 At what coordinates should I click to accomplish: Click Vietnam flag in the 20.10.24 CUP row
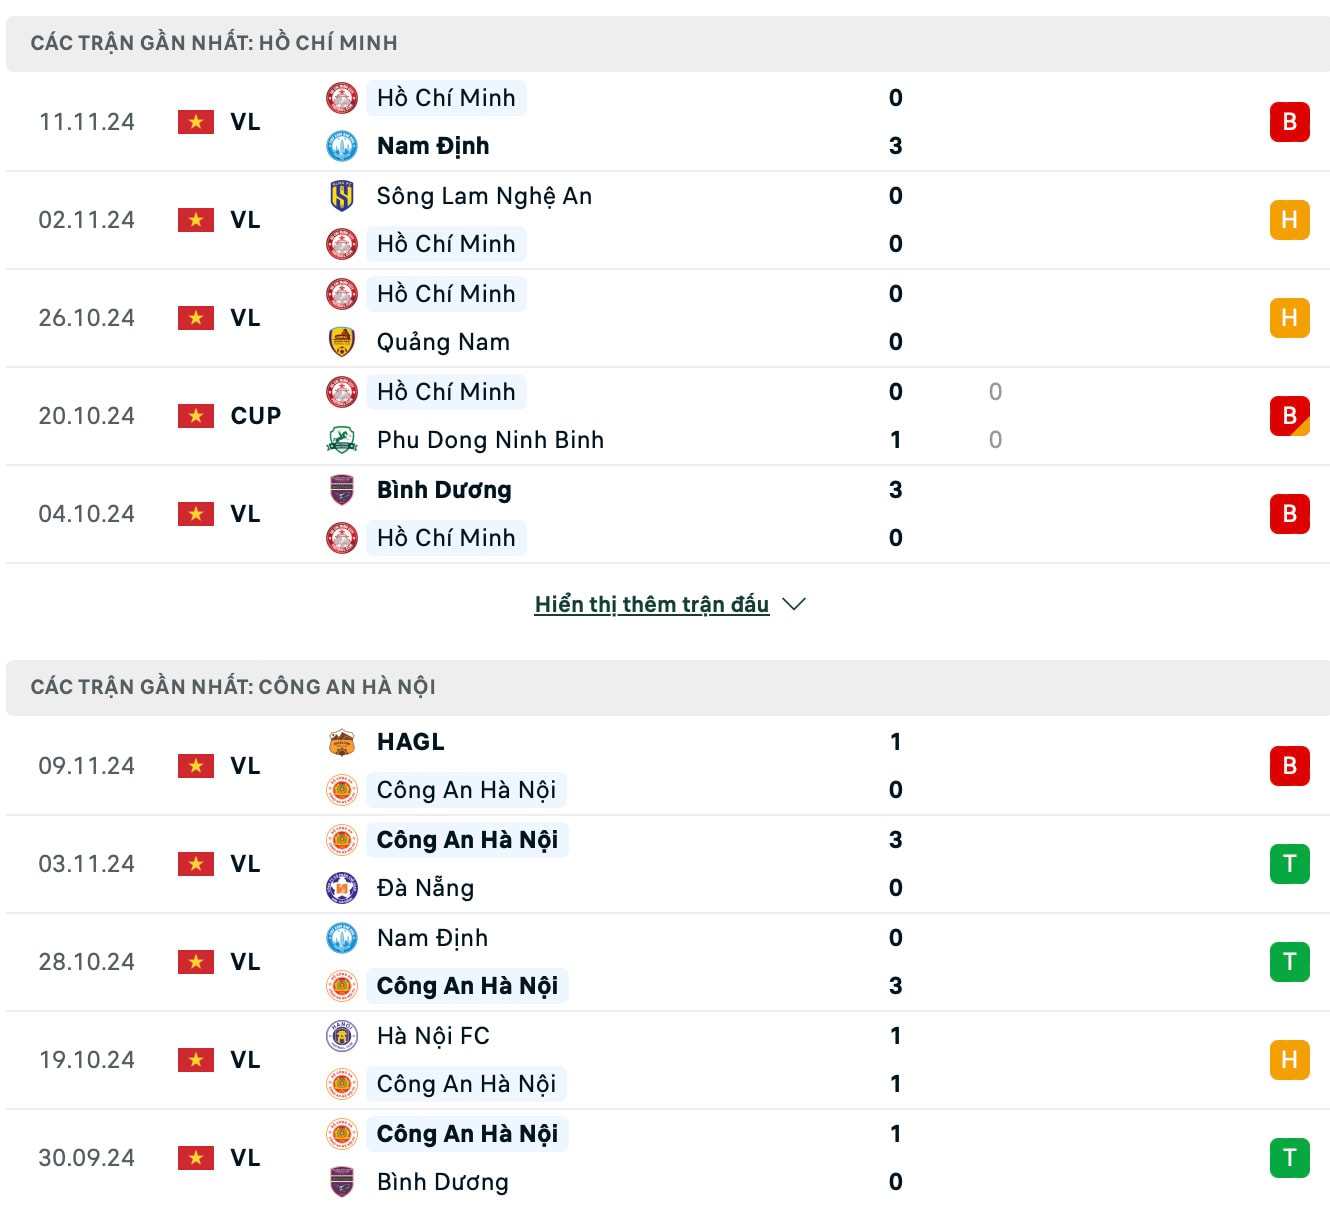click(196, 416)
